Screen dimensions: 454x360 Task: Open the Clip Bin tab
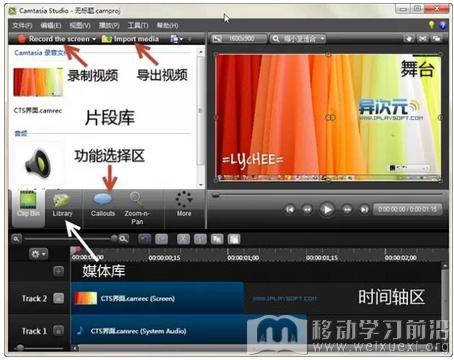(28, 208)
